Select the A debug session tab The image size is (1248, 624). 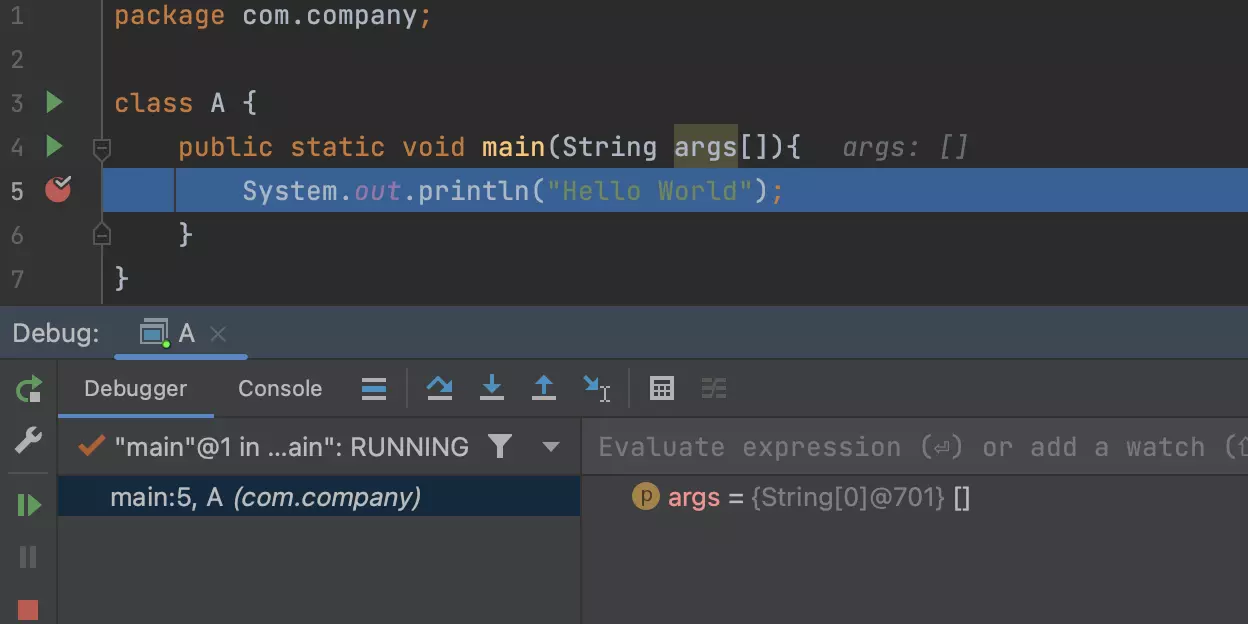click(168, 333)
